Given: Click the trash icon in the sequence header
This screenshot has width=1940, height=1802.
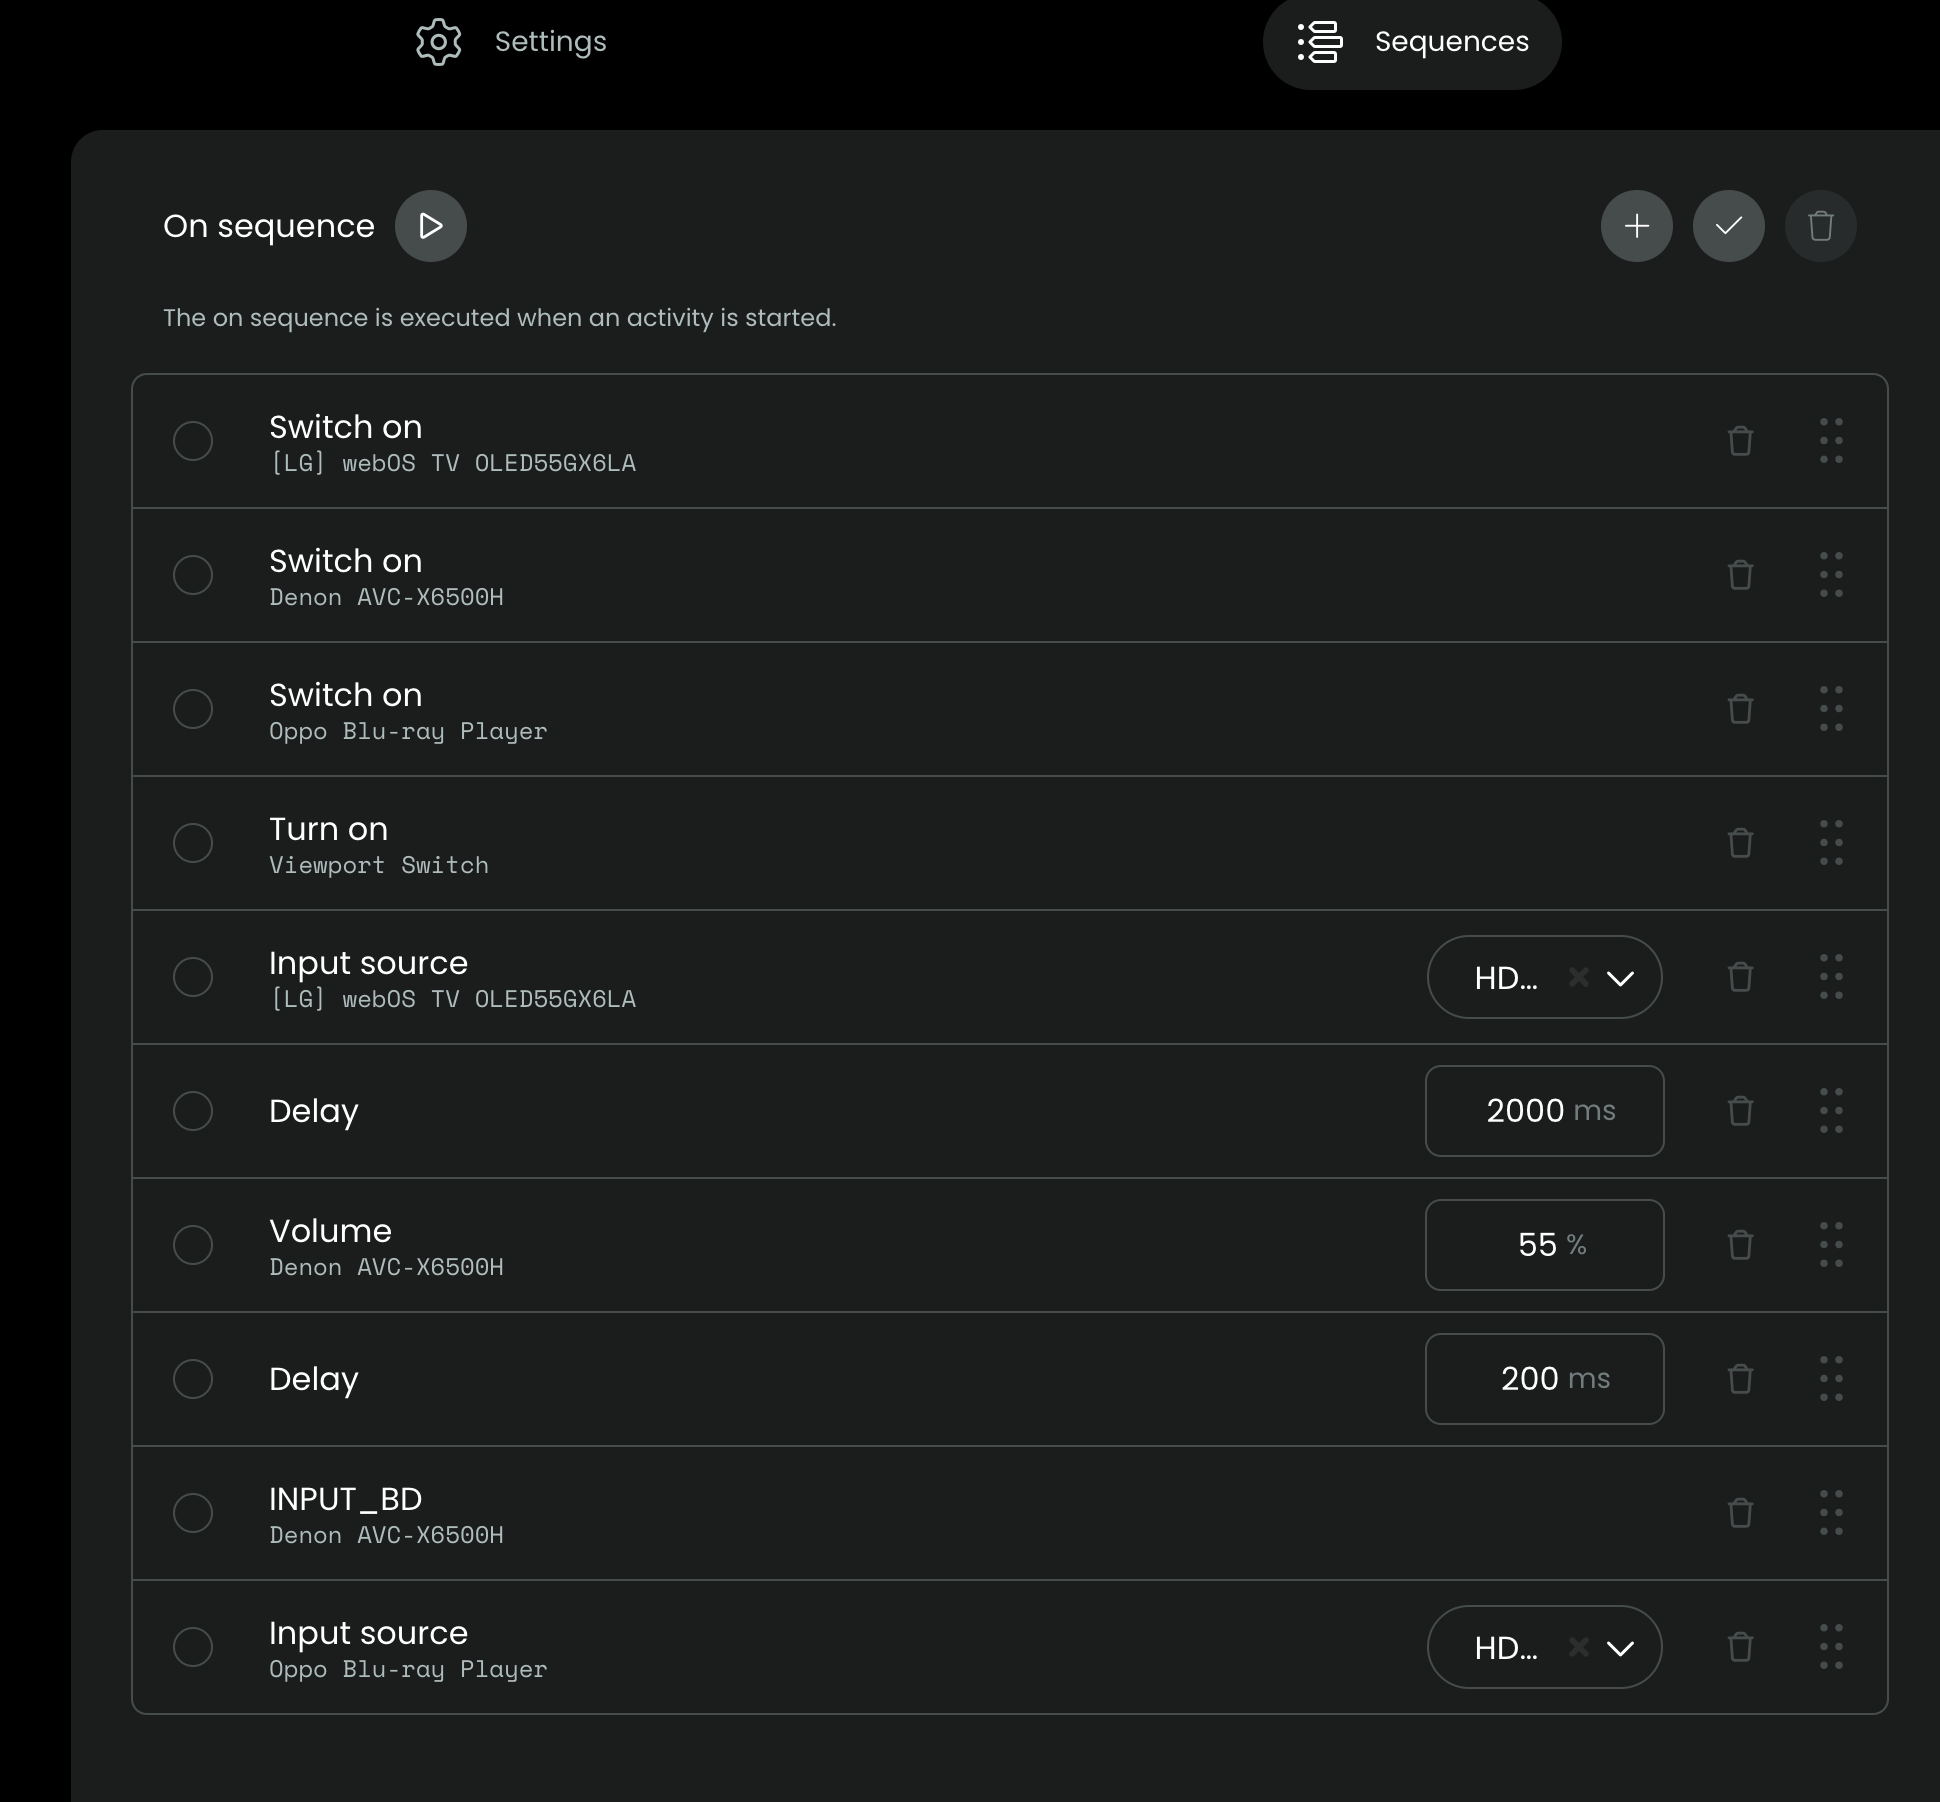Looking at the screenshot, I should click(x=1820, y=226).
